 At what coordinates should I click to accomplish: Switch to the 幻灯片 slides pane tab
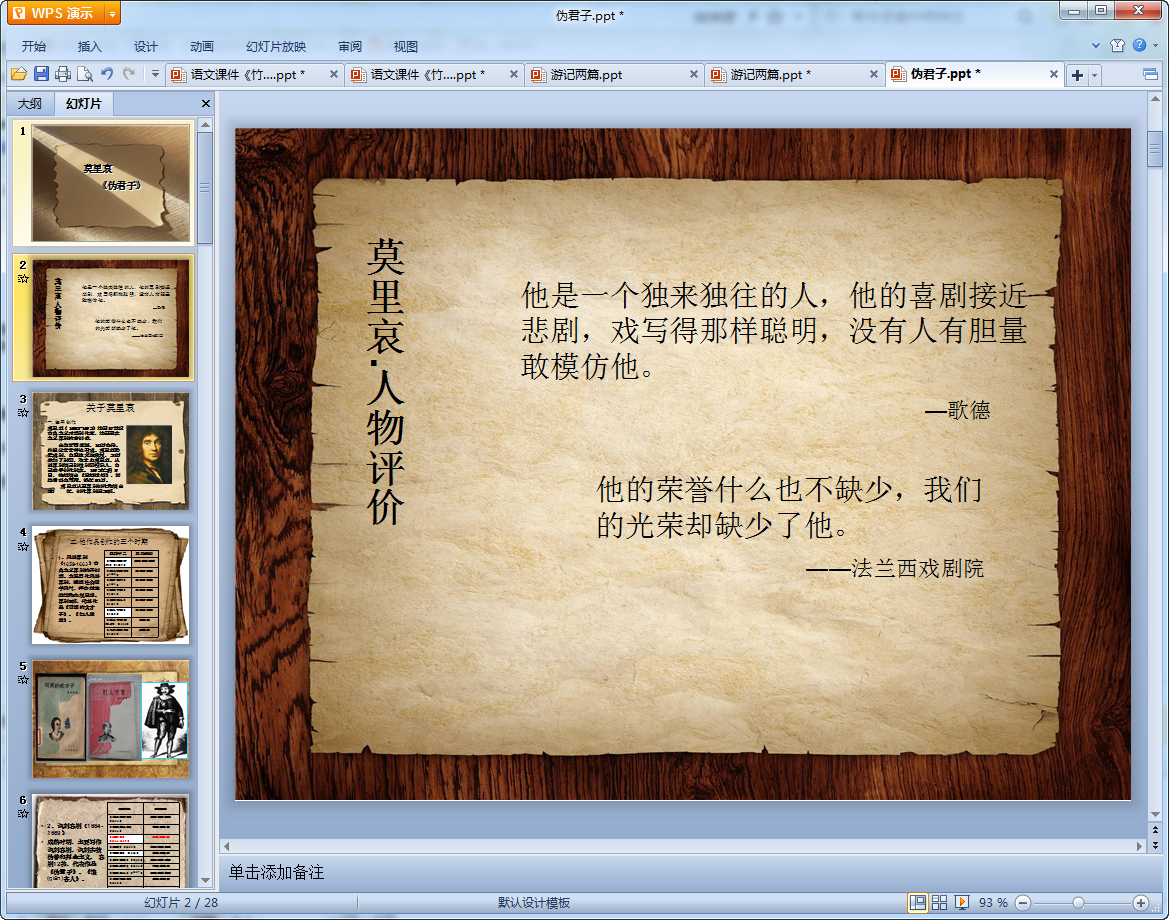pos(84,104)
